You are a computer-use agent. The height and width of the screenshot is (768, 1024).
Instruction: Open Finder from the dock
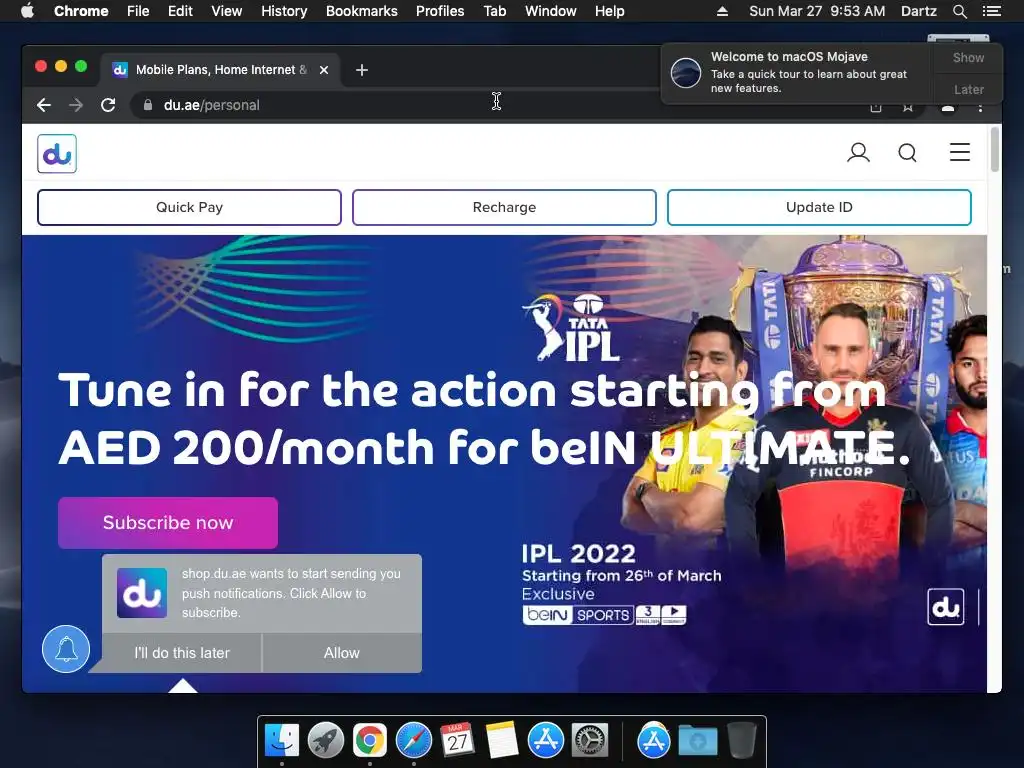coord(282,741)
